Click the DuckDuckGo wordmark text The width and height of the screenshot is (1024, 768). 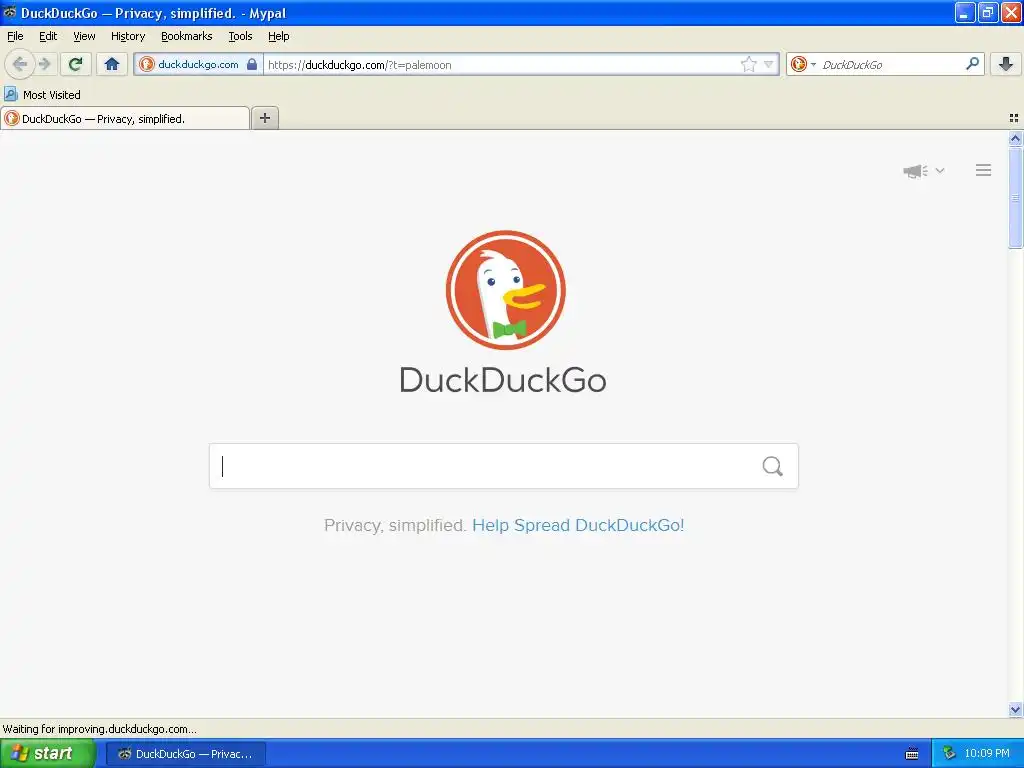[503, 380]
